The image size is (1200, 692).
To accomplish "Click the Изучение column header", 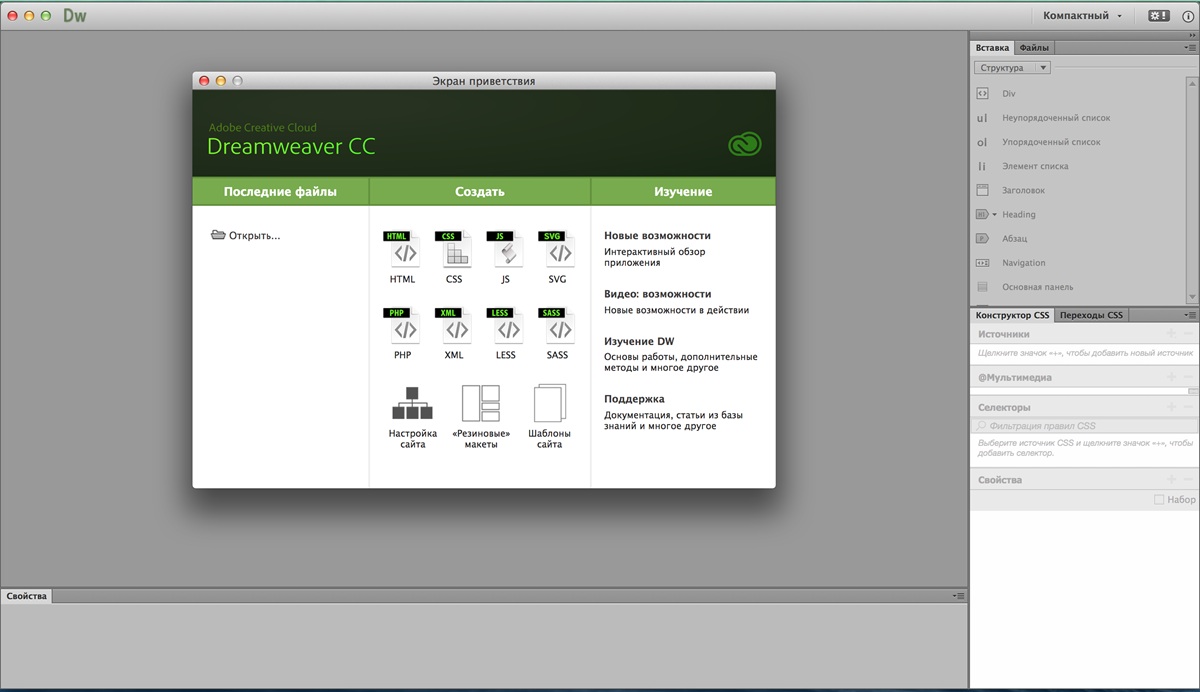I will pyautogui.click(x=683, y=192).
